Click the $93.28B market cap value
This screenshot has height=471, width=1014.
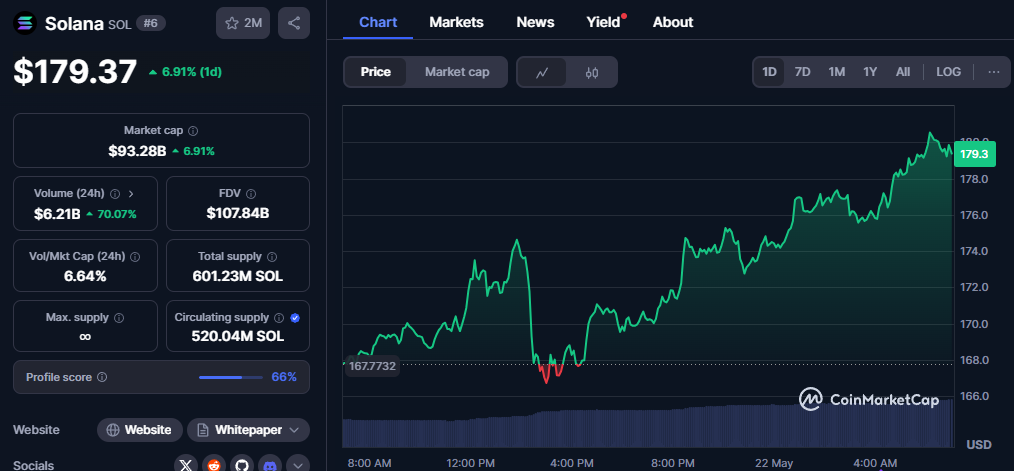point(137,151)
